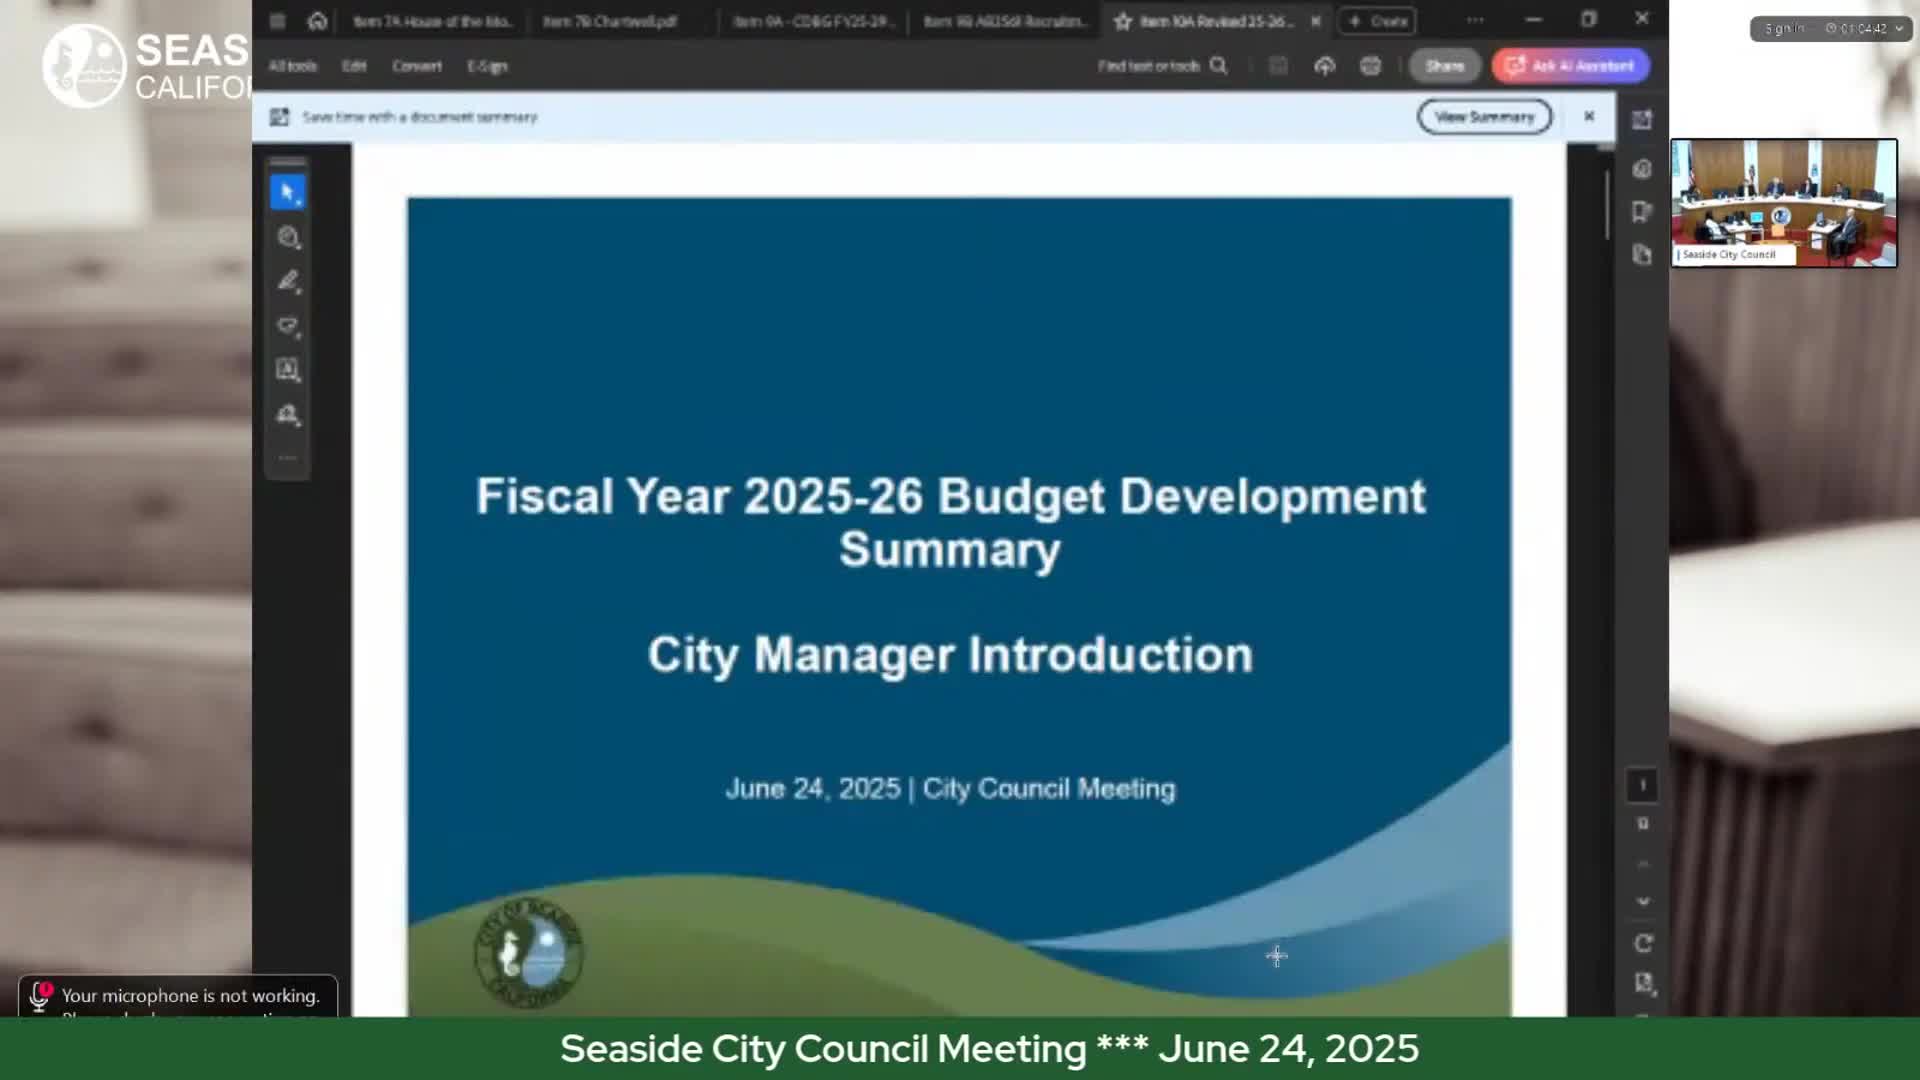
Task: Open the All tools menu
Action: 292,66
